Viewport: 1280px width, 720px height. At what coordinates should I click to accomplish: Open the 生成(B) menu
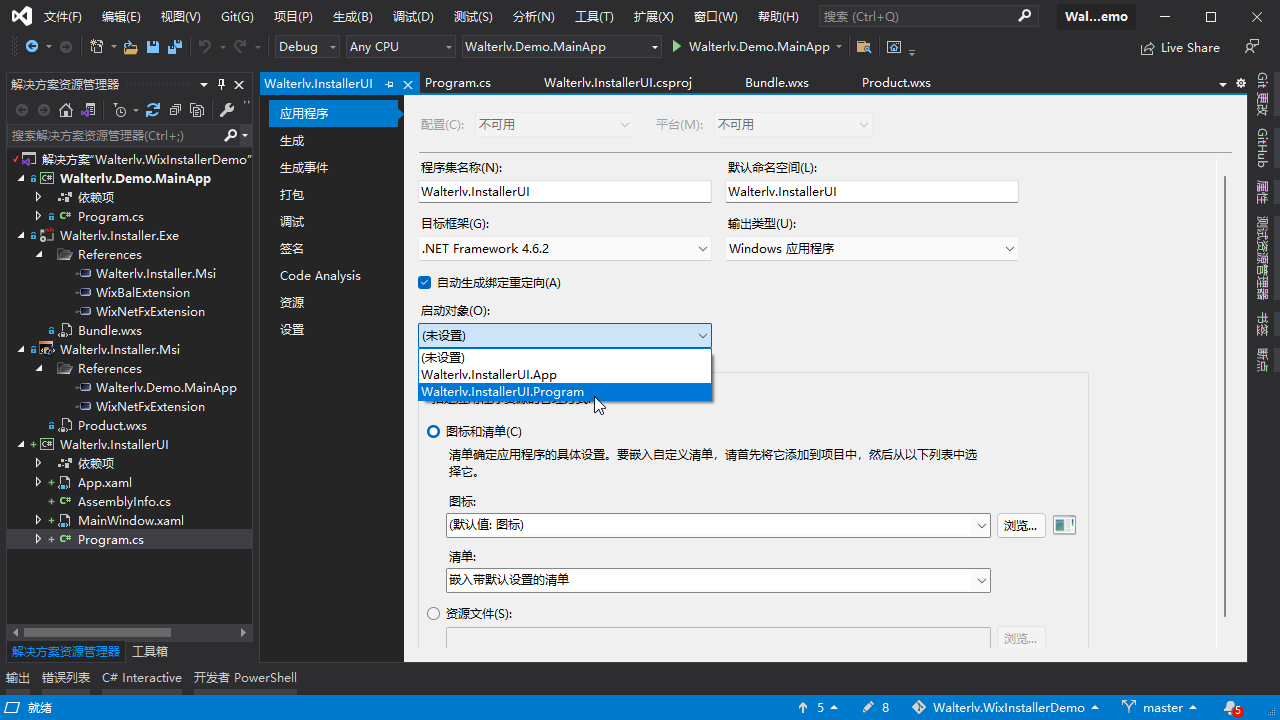[x=352, y=17]
